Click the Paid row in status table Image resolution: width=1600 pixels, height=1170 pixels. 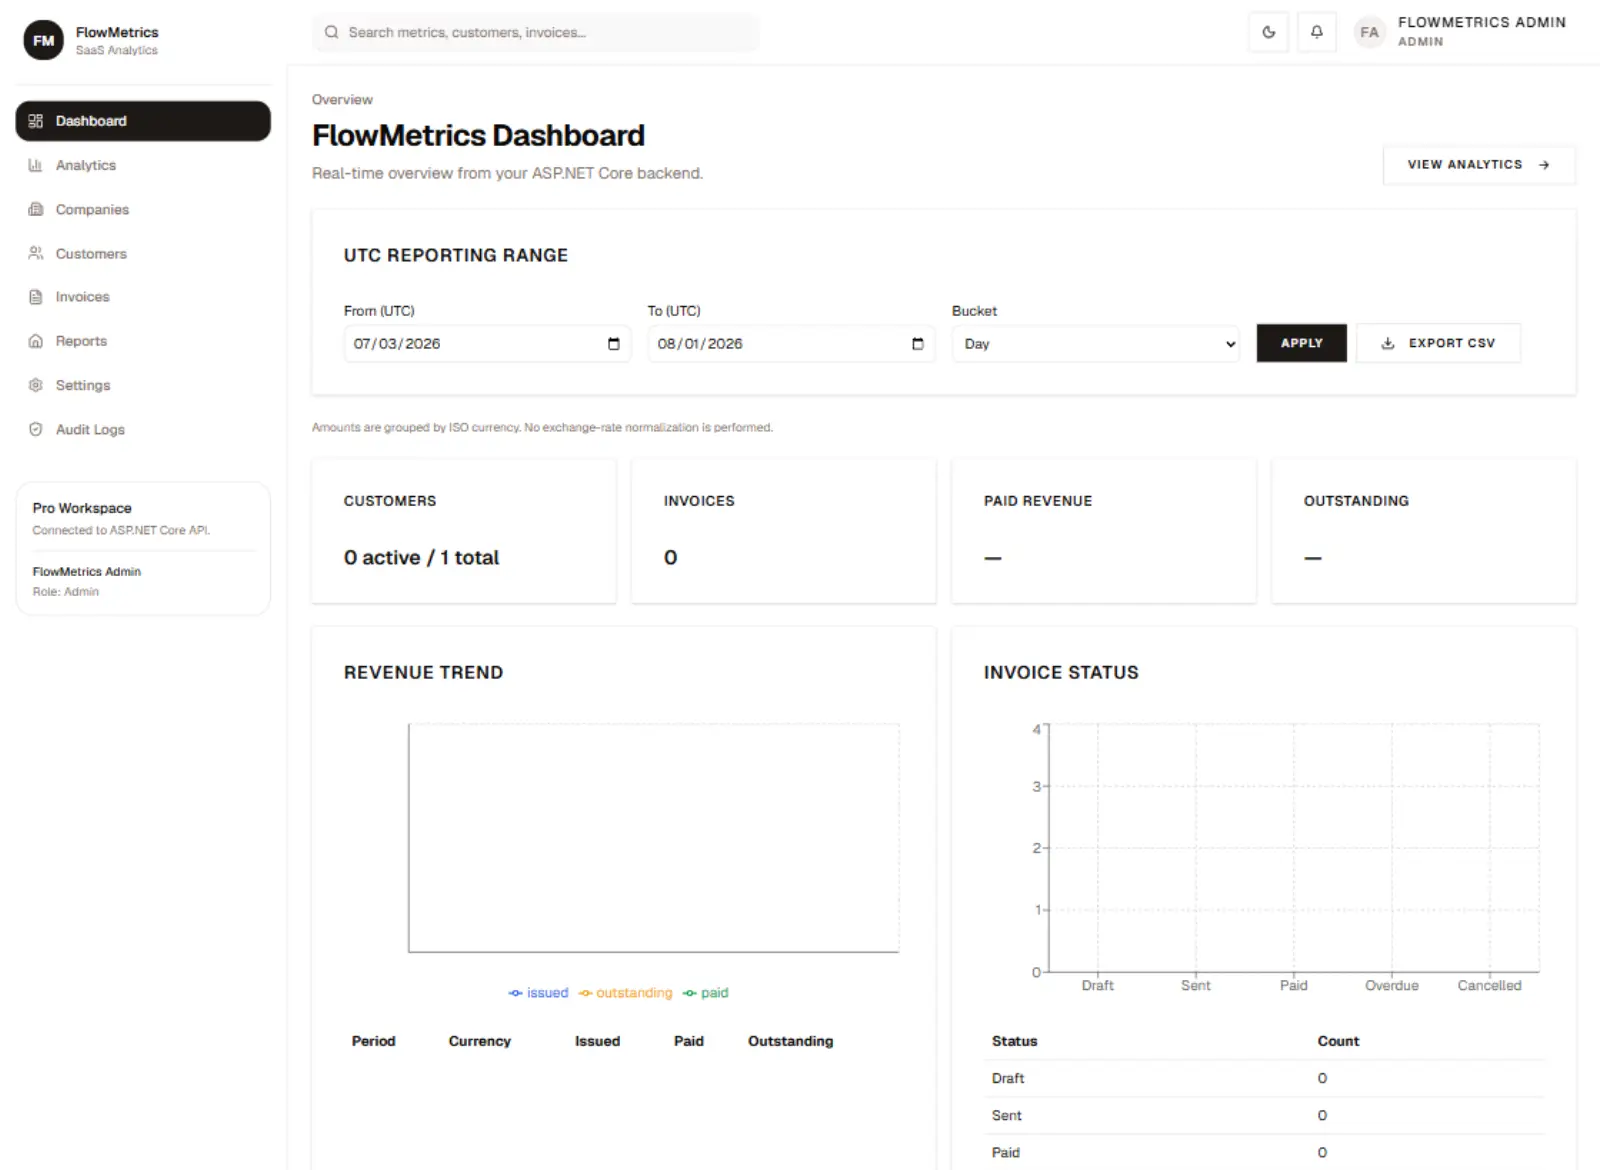pos(1264,1152)
